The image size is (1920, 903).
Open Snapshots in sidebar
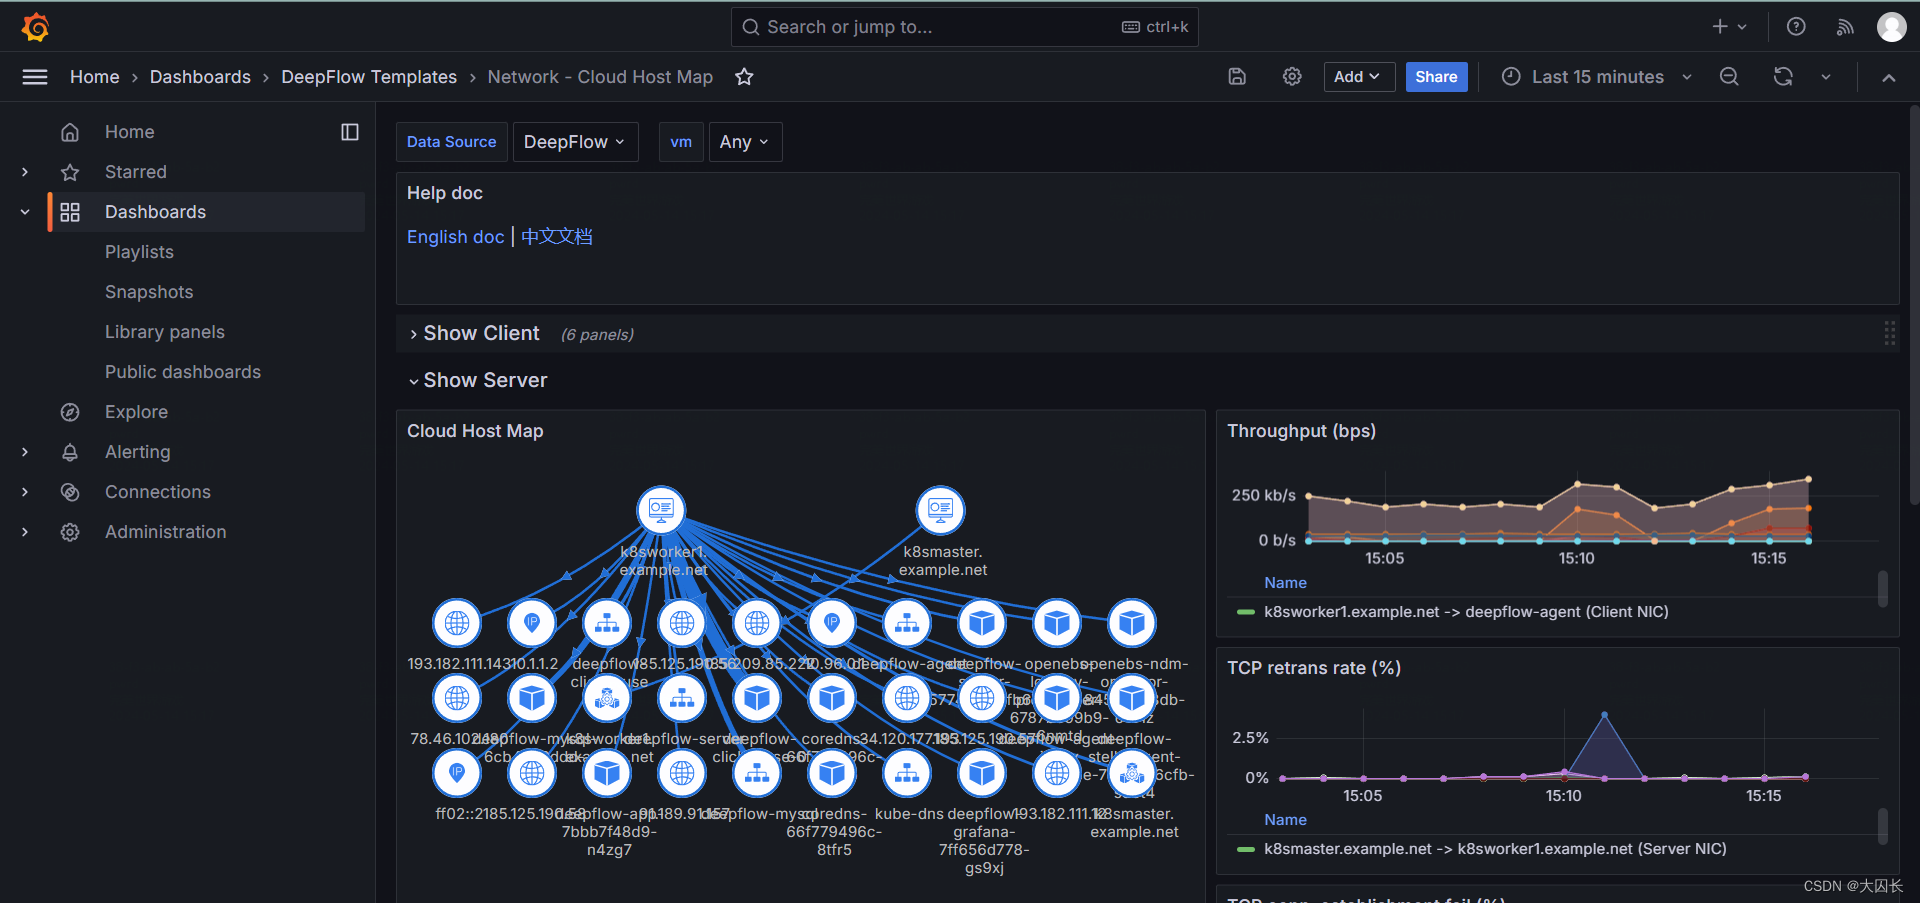(149, 292)
